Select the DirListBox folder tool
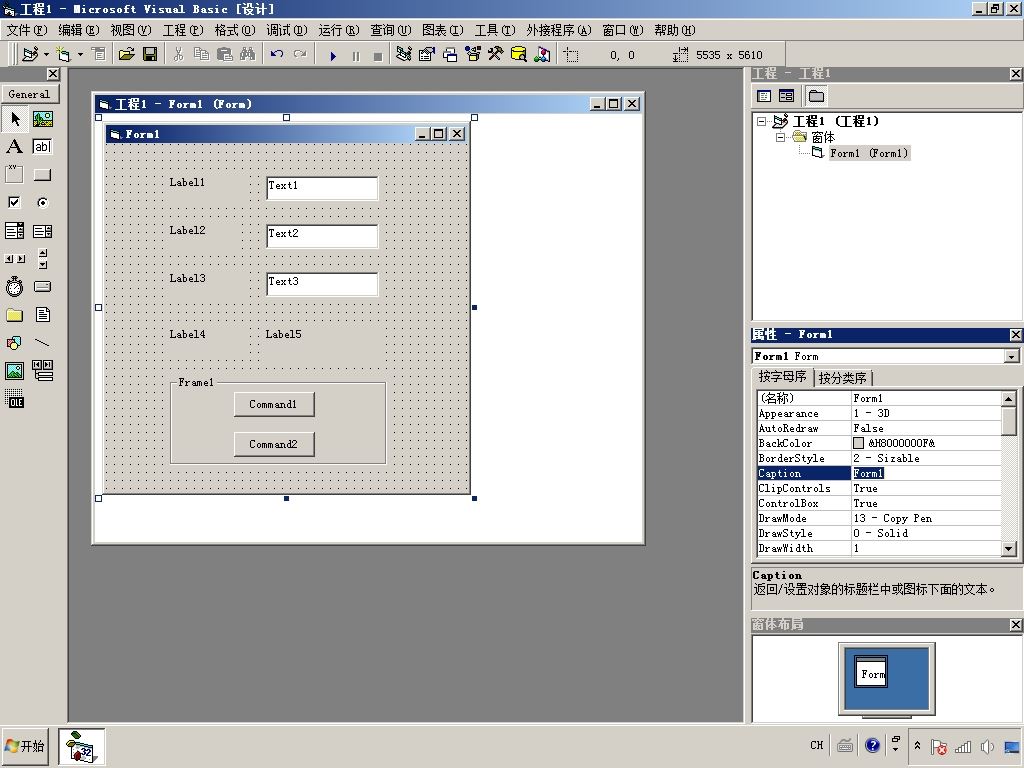 (x=15, y=315)
